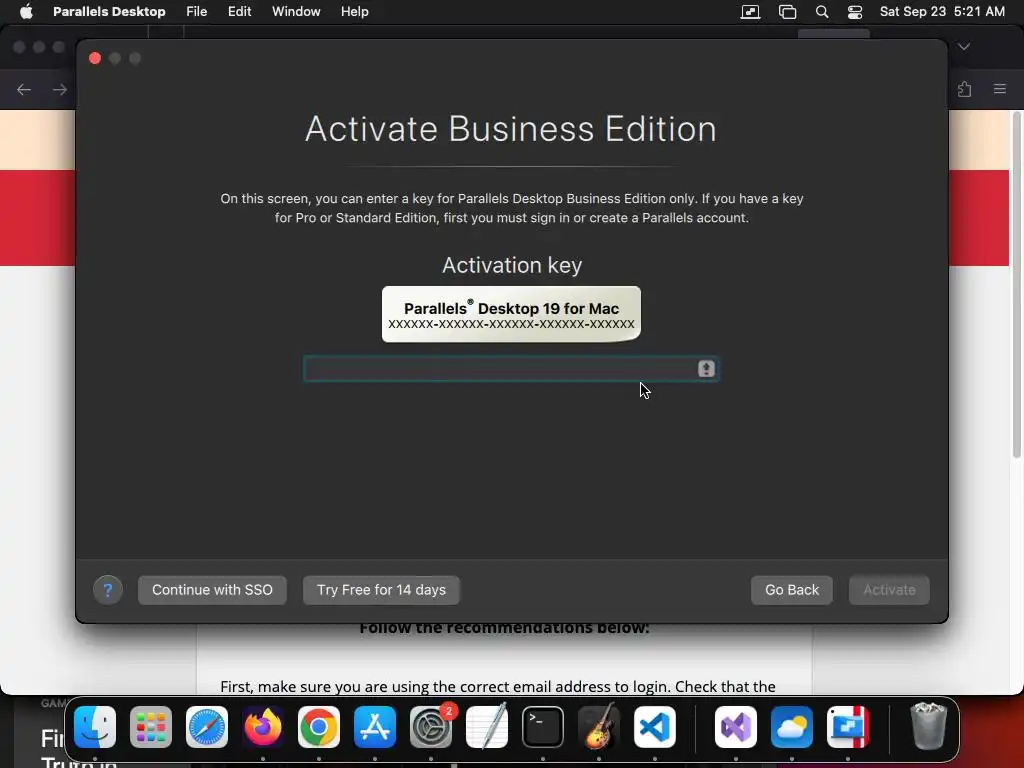
Task: Open Visual Studio from the dock
Action: tap(736, 727)
